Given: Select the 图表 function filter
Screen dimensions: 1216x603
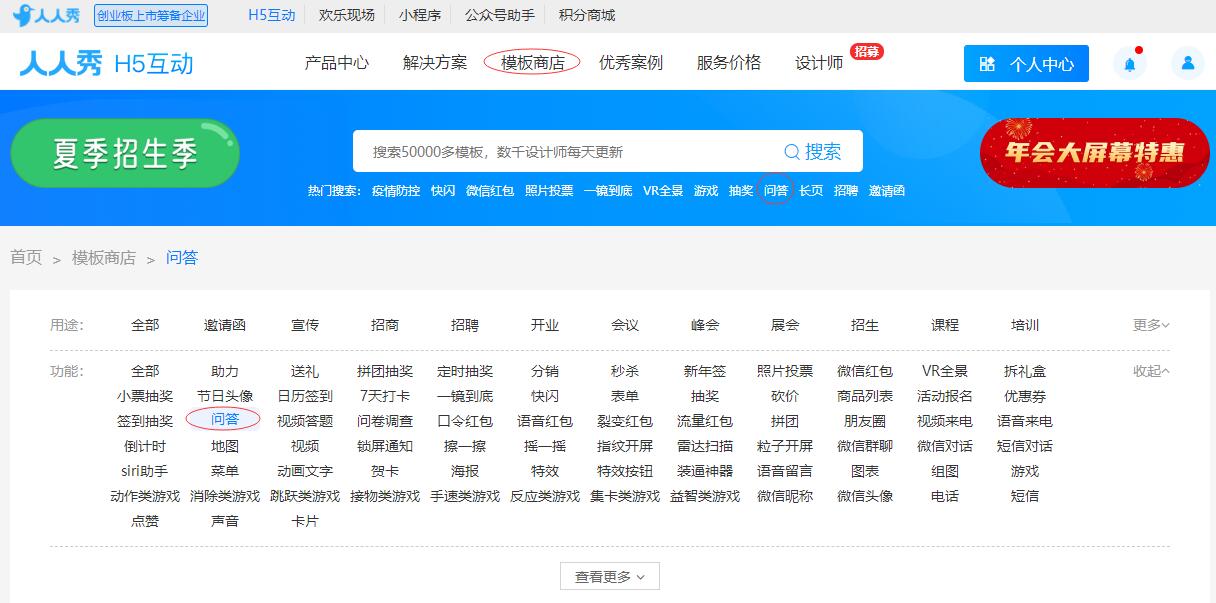Looking at the screenshot, I should 865,471.
